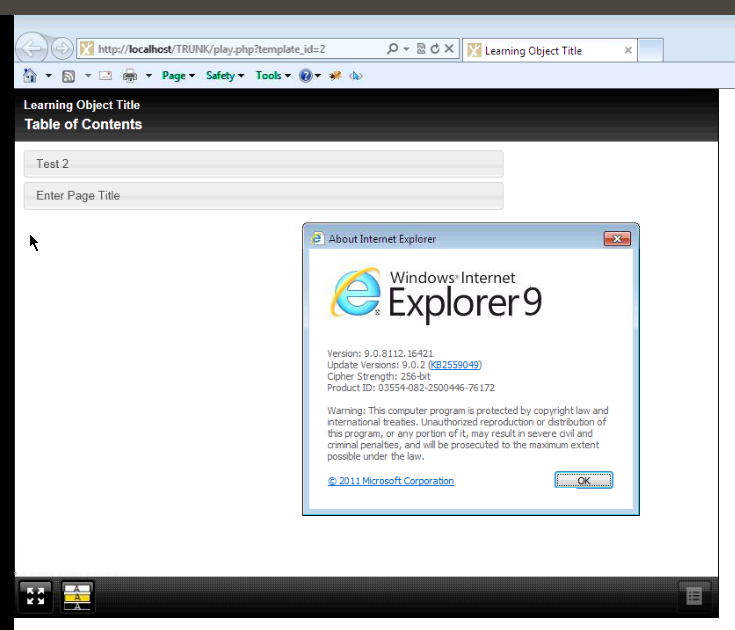Viewport: 735px width, 630px height.
Task: Click the Read Mail envelope icon
Action: point(105,75)
